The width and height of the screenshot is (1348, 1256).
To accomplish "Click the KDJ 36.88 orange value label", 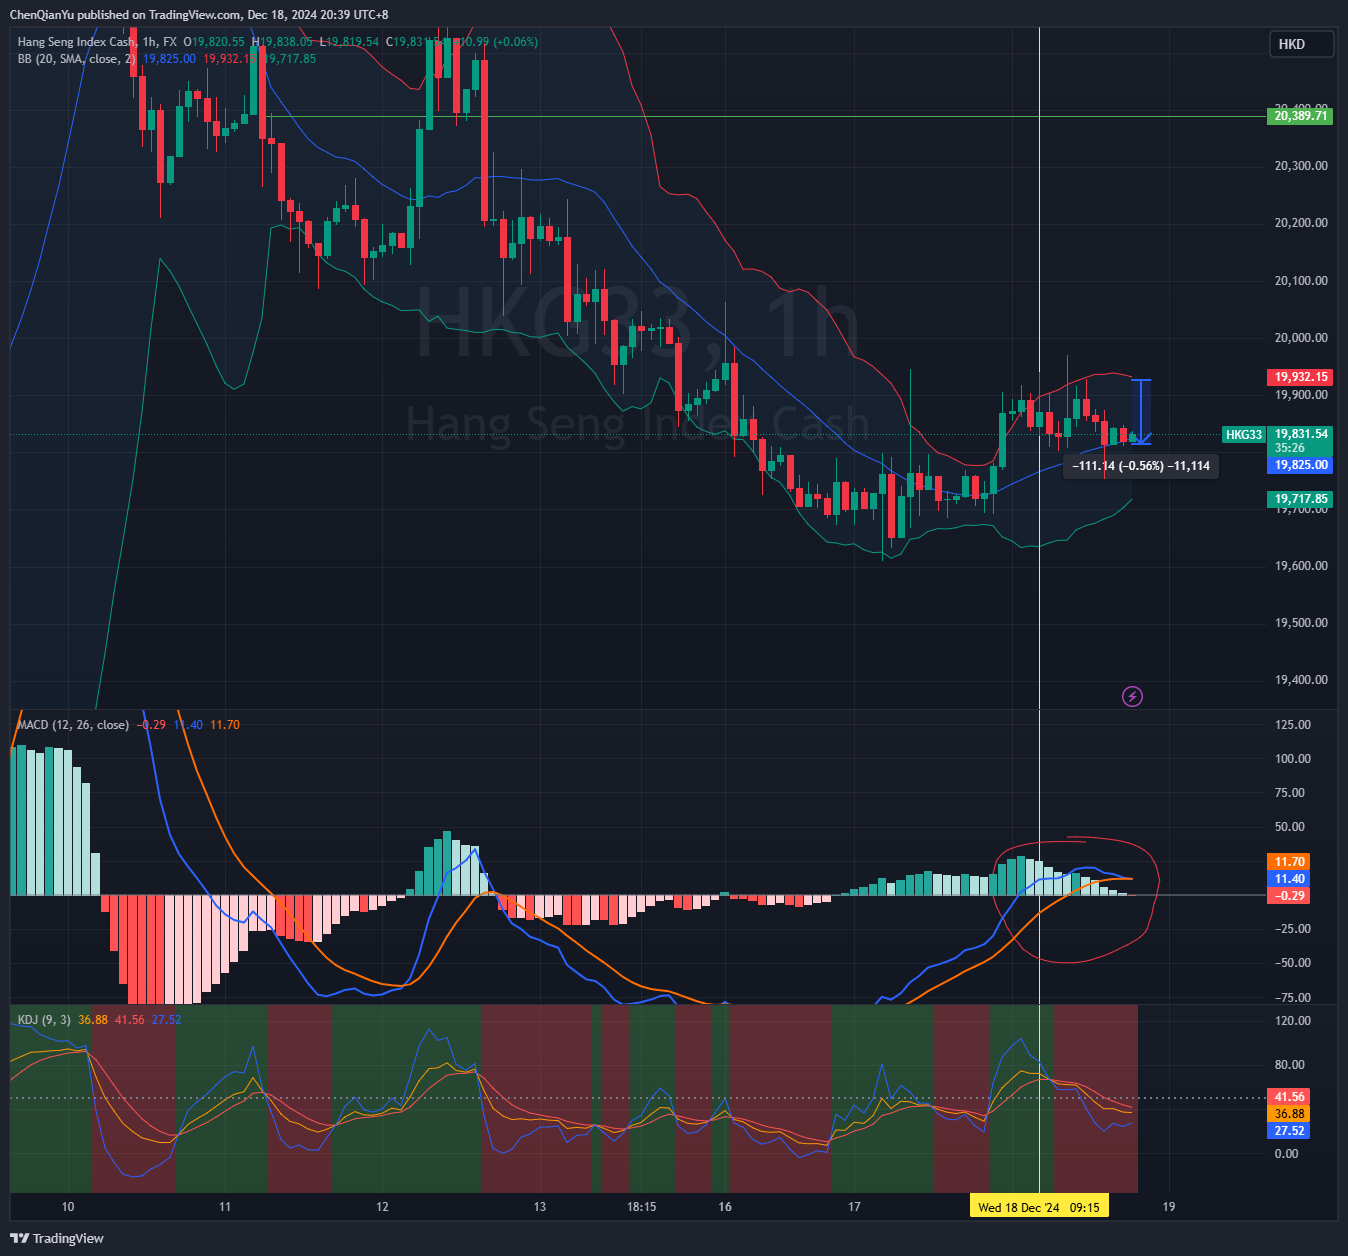I will (x=1289, y=1114).
